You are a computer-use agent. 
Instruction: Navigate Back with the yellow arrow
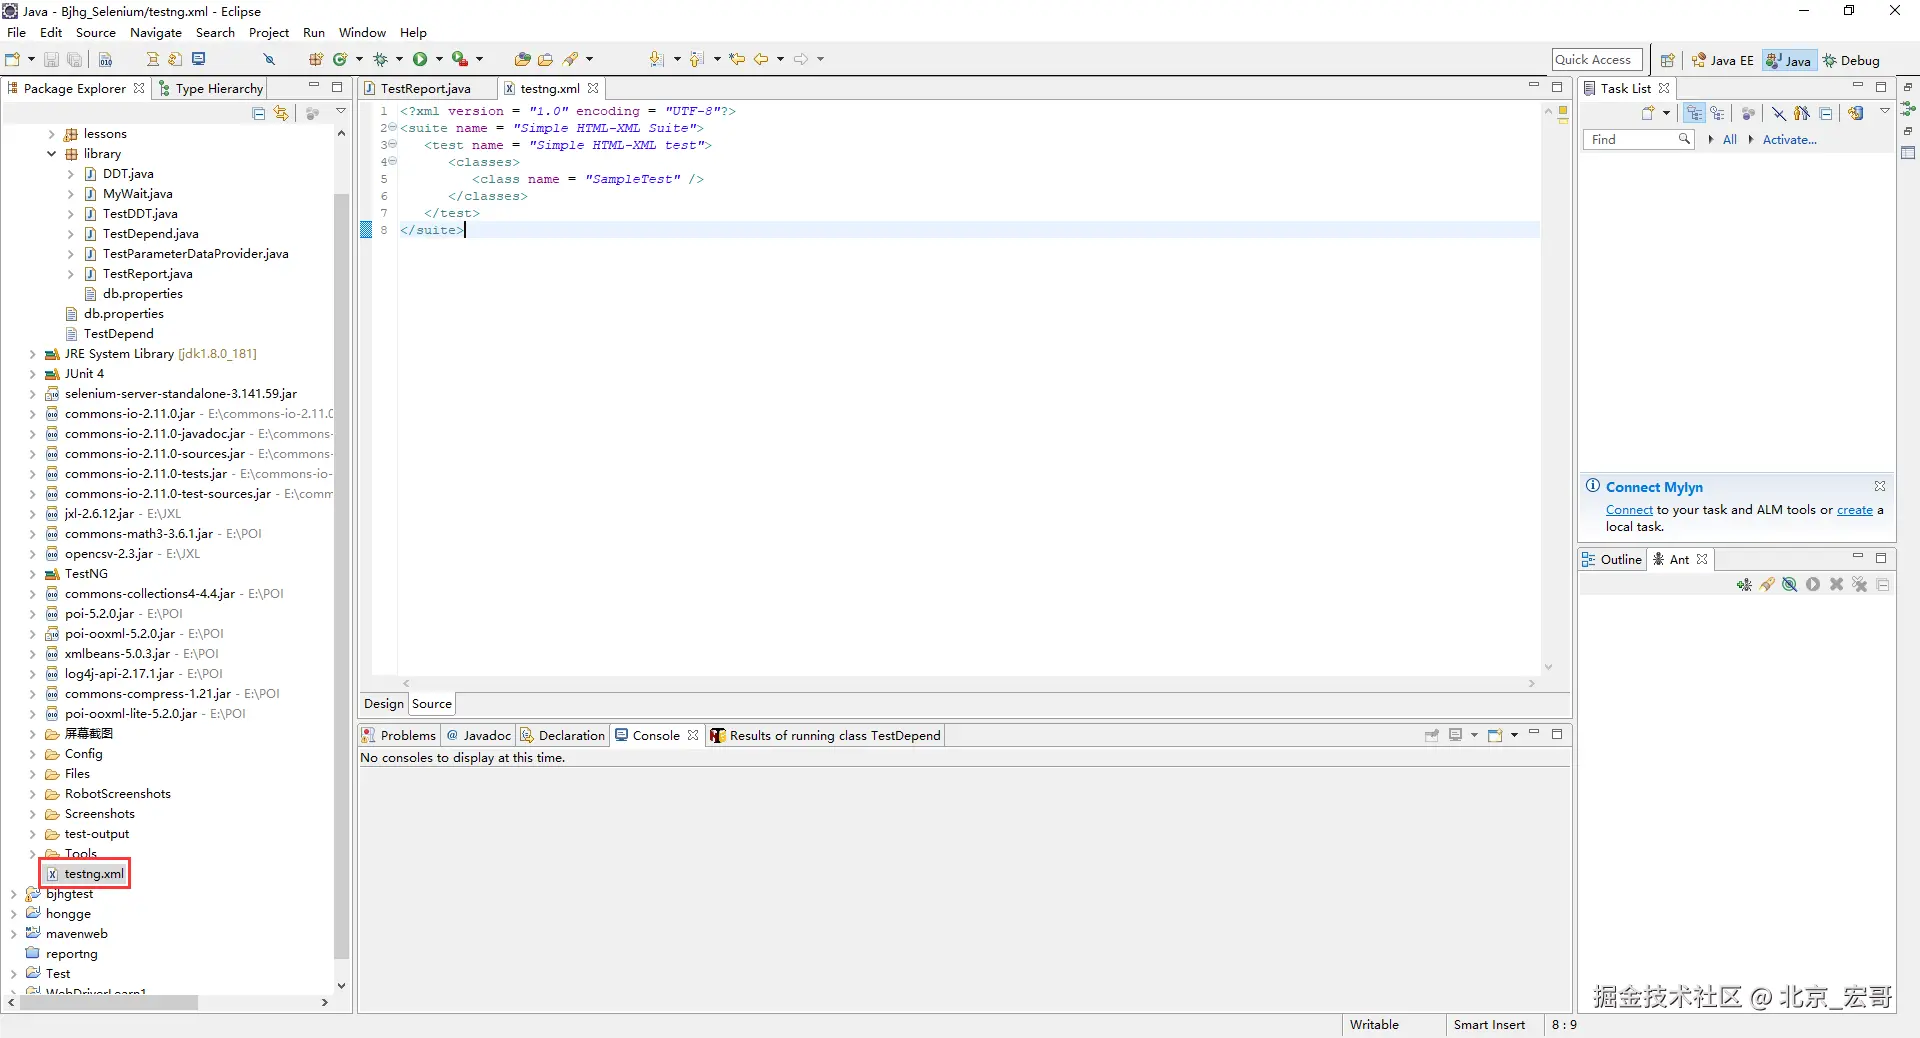coord(761,59)
